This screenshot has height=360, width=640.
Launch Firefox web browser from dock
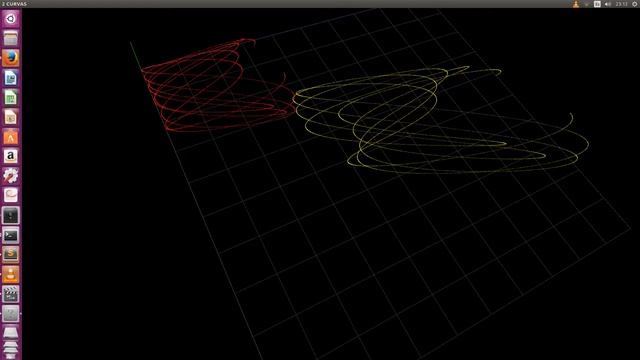click(x=11, y=58)
